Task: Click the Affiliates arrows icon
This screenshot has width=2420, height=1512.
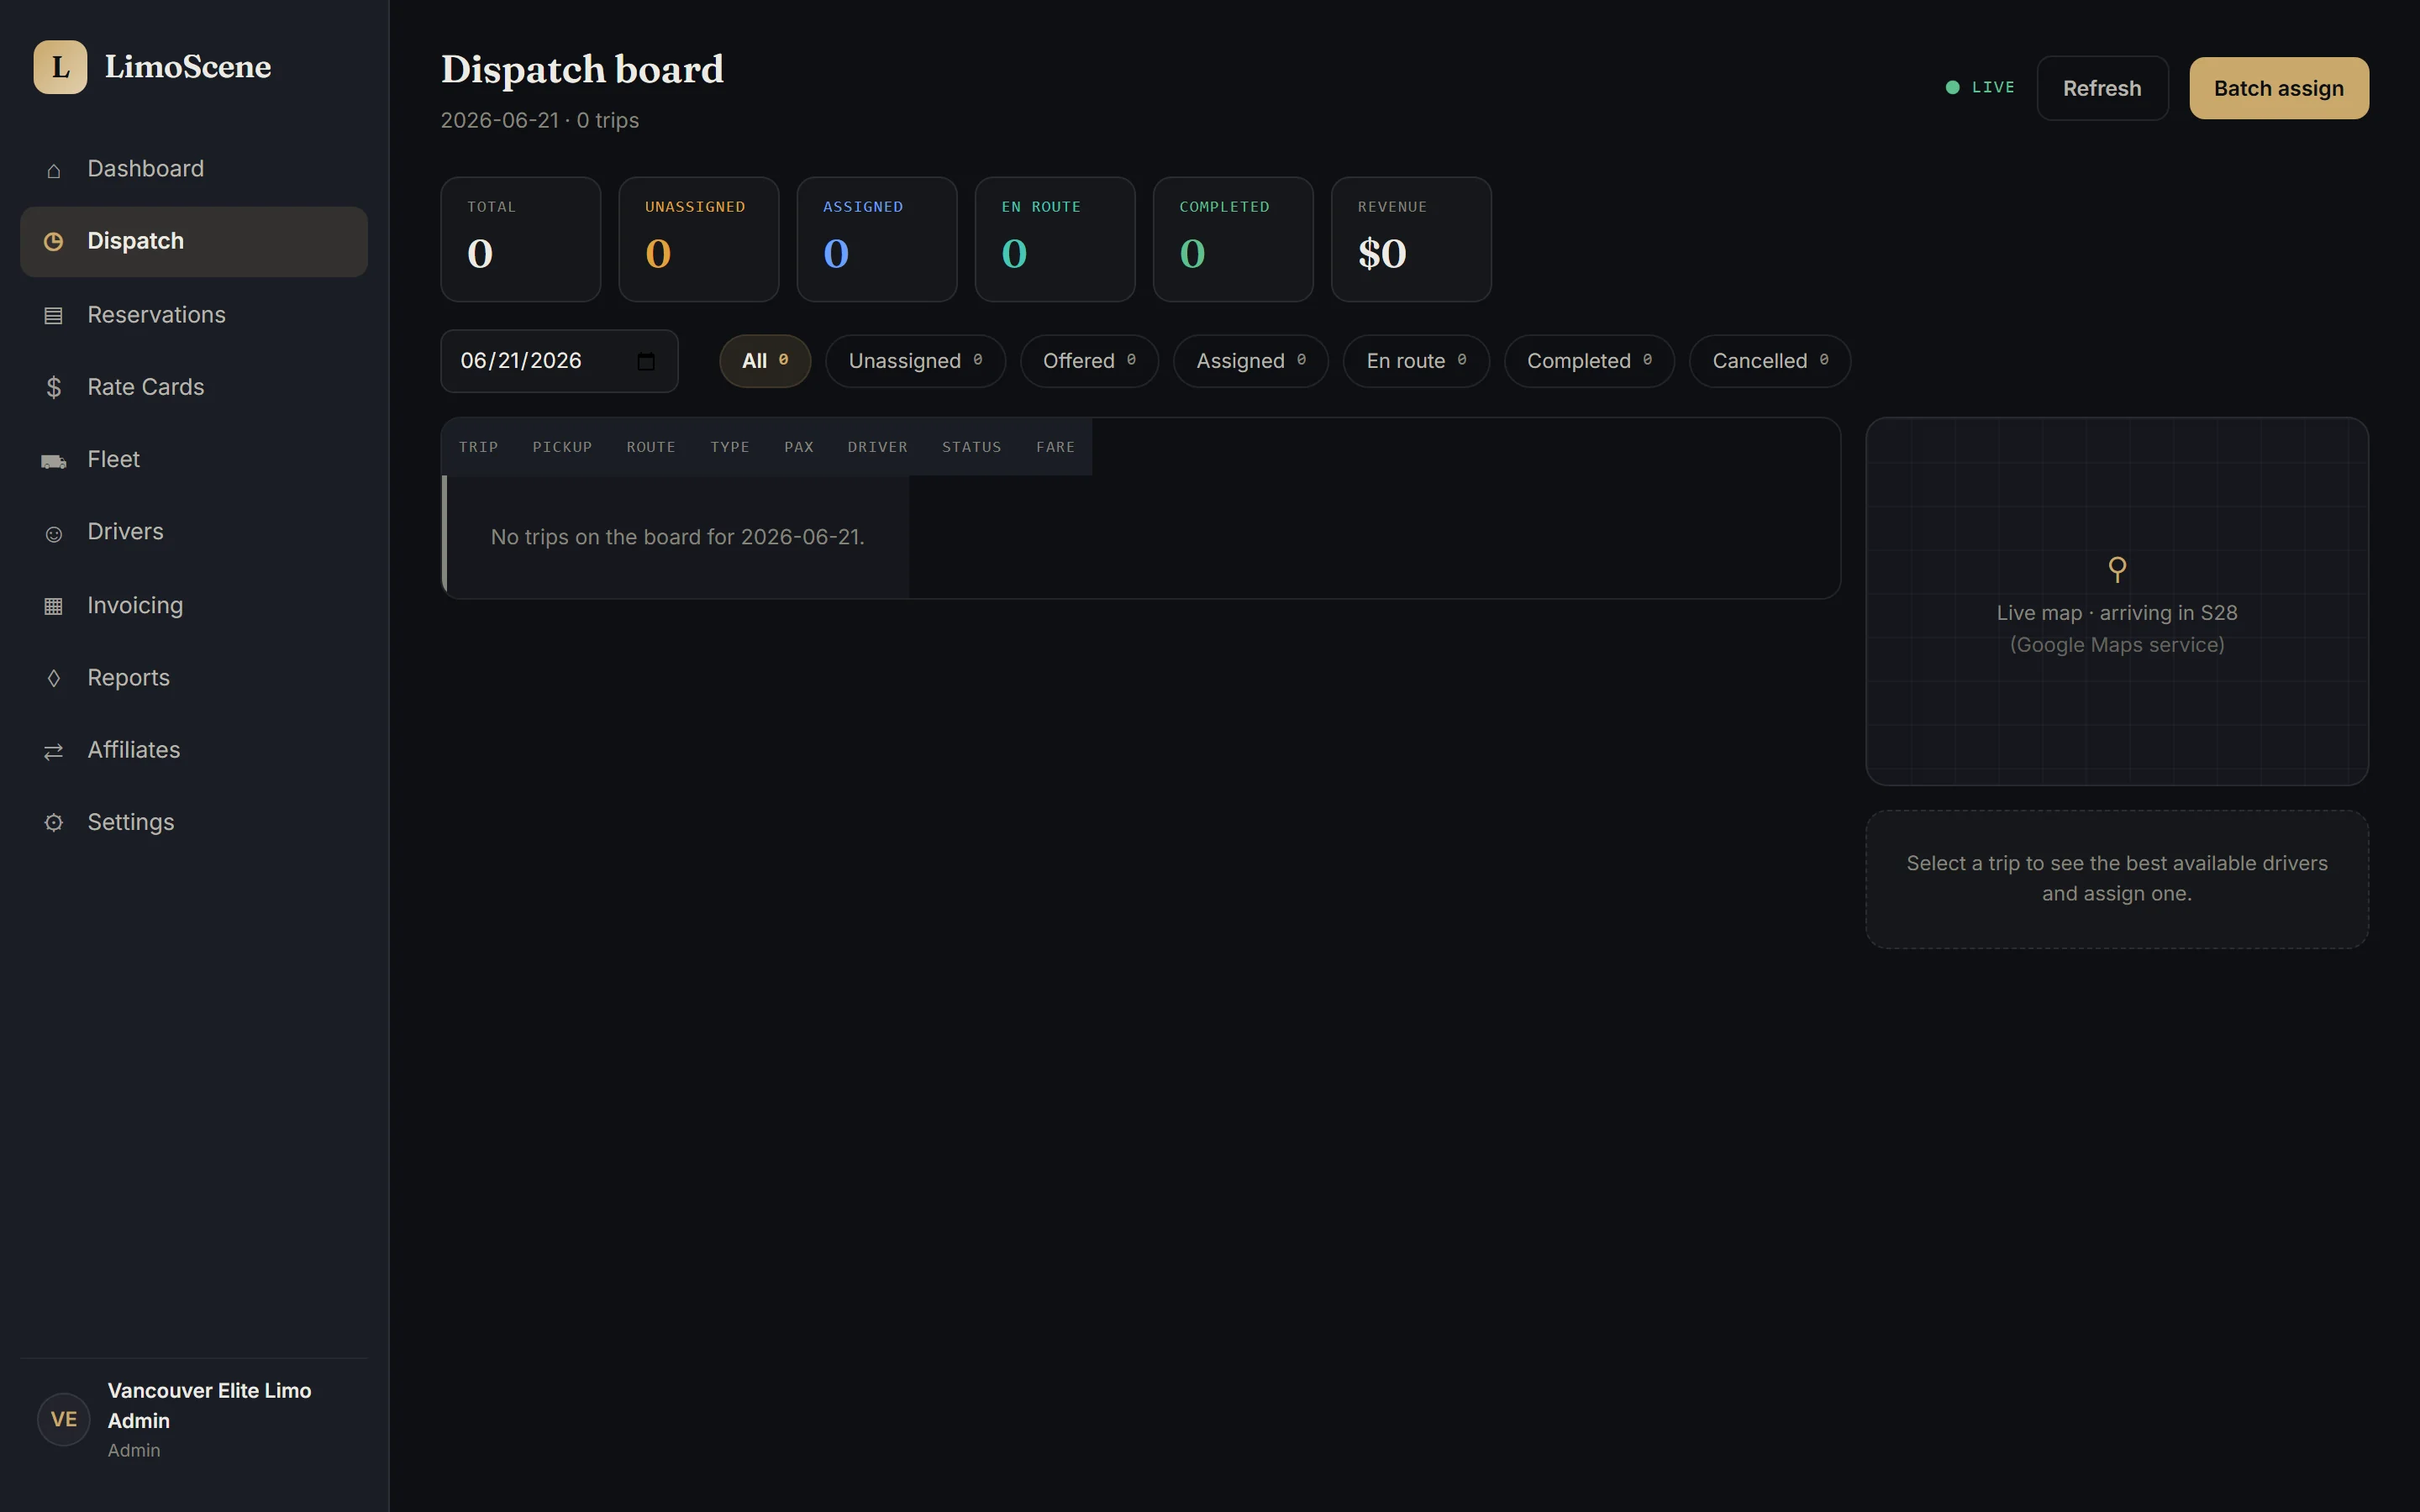Action: tap(54, 751)
